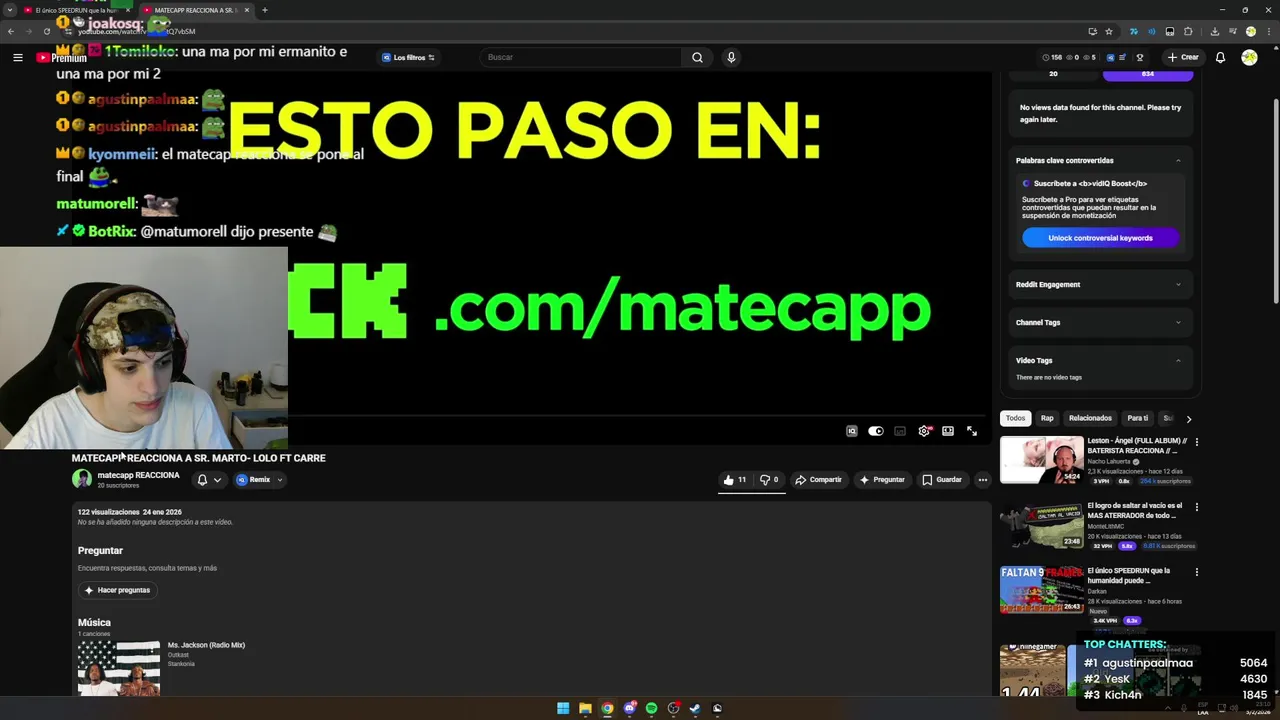Click the vidIQ trophy icon in header
Viewport: 1280px width, 720px height.
pos(1139,57)
